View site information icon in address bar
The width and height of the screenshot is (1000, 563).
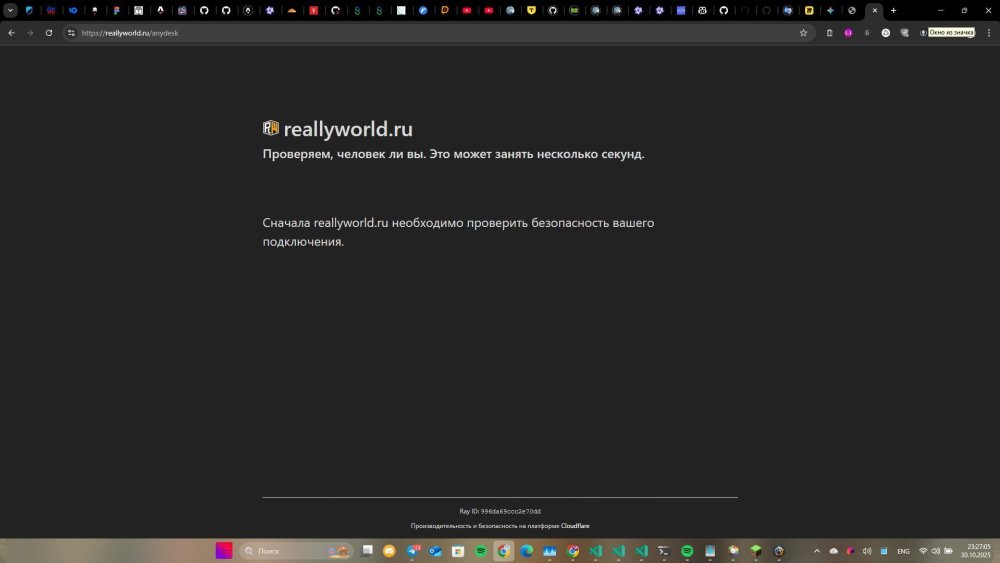71,33
